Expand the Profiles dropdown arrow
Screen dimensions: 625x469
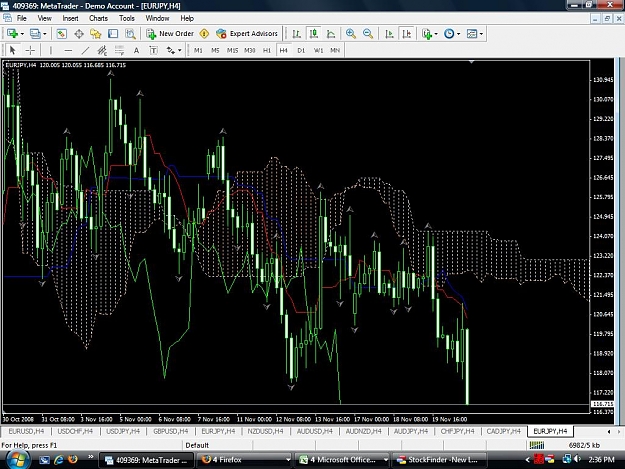click(x=45, y=34)
